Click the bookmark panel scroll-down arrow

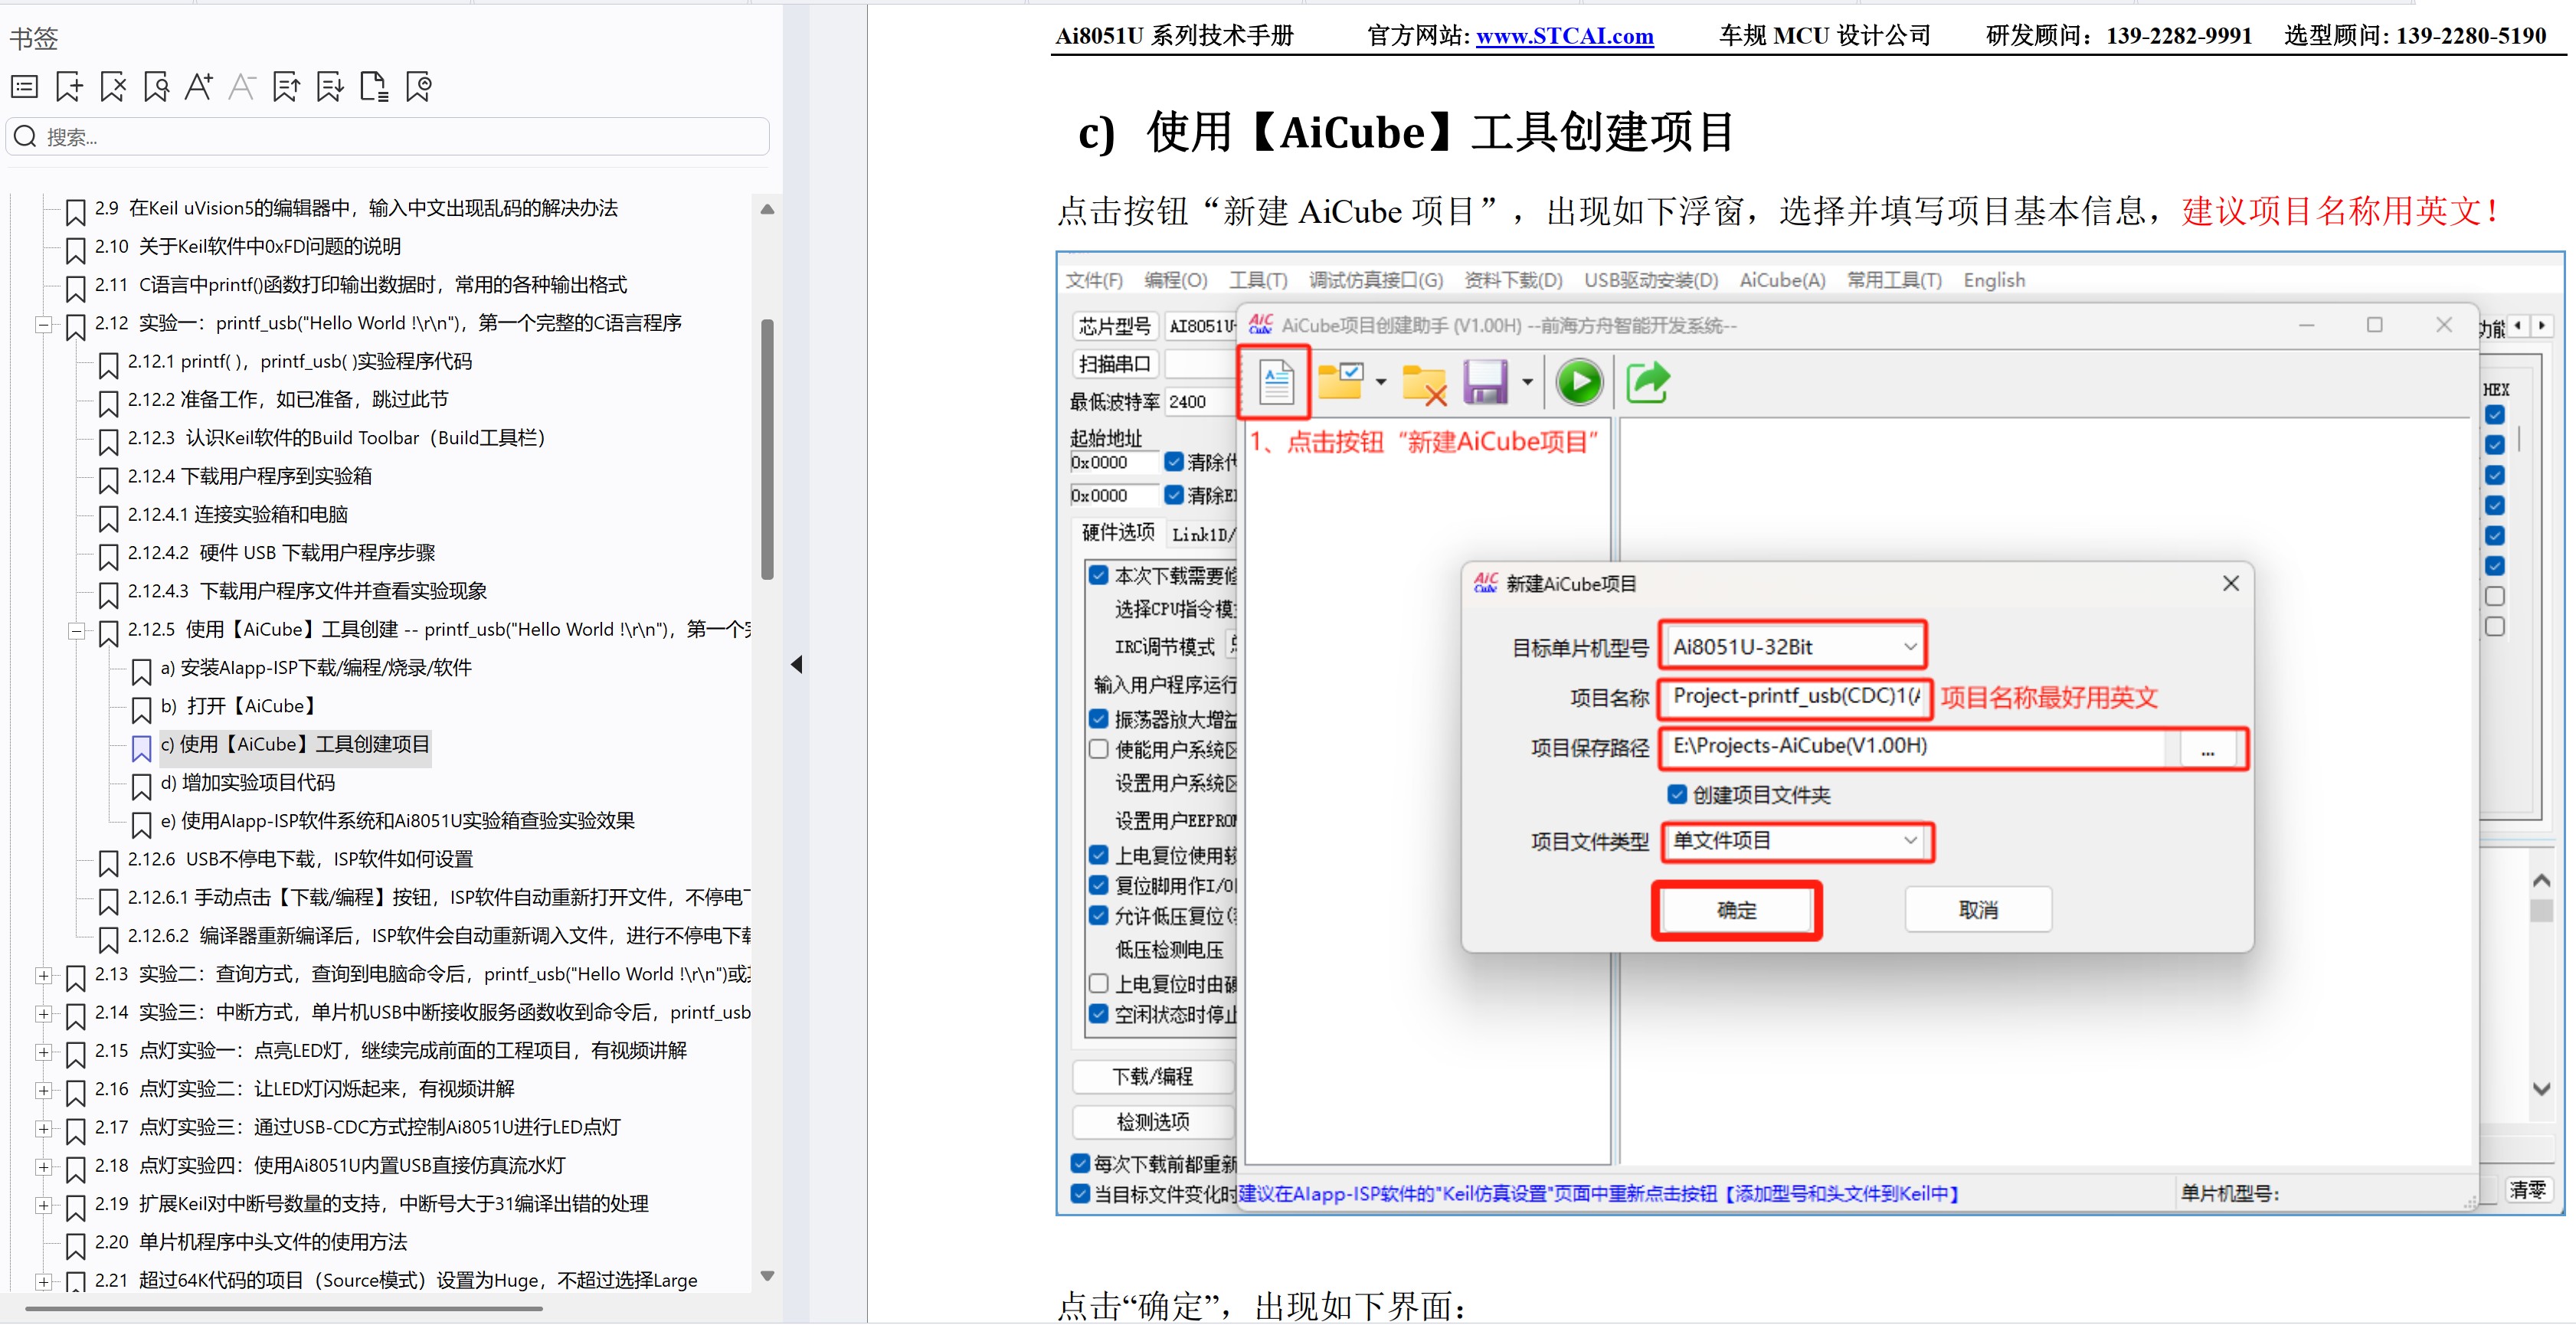point(767,1276)
